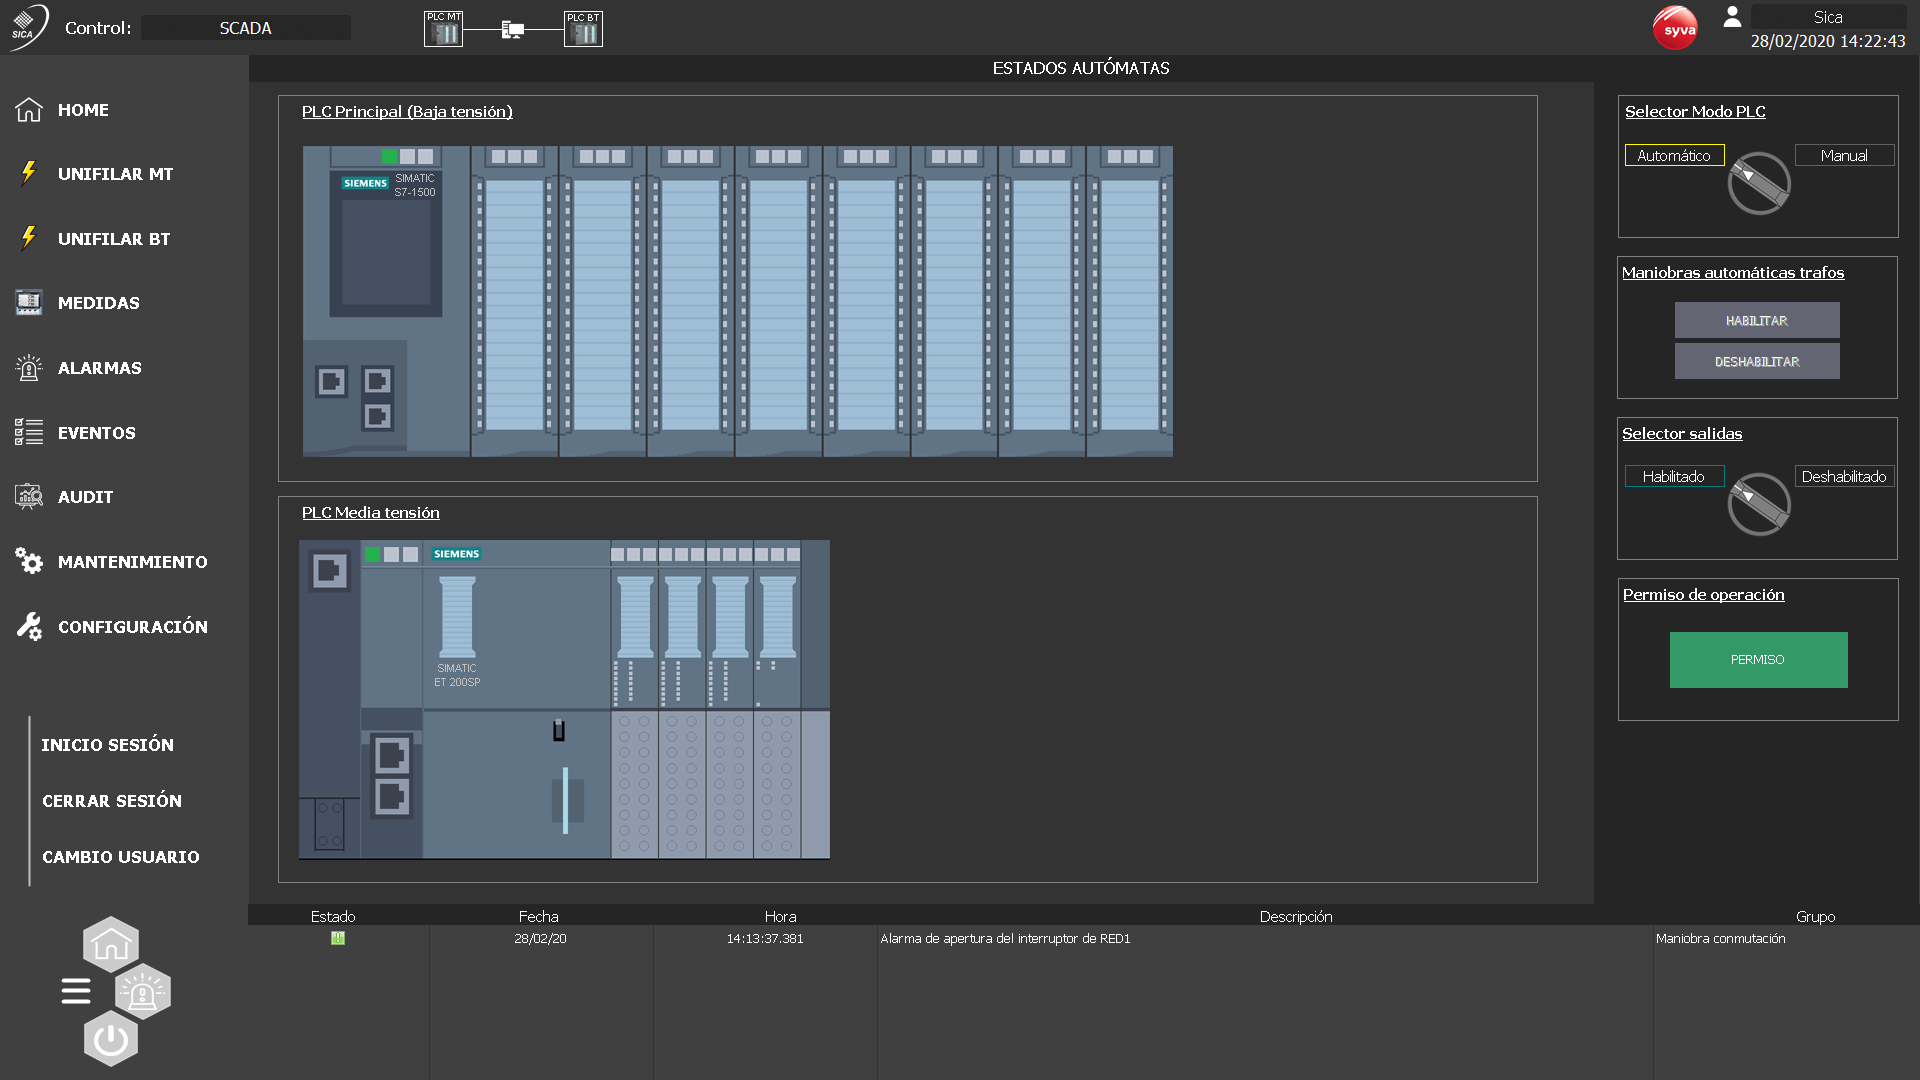Open the syva logo icon
The height and width of the screenshot is (1080, 1920).
(1675, 29)
